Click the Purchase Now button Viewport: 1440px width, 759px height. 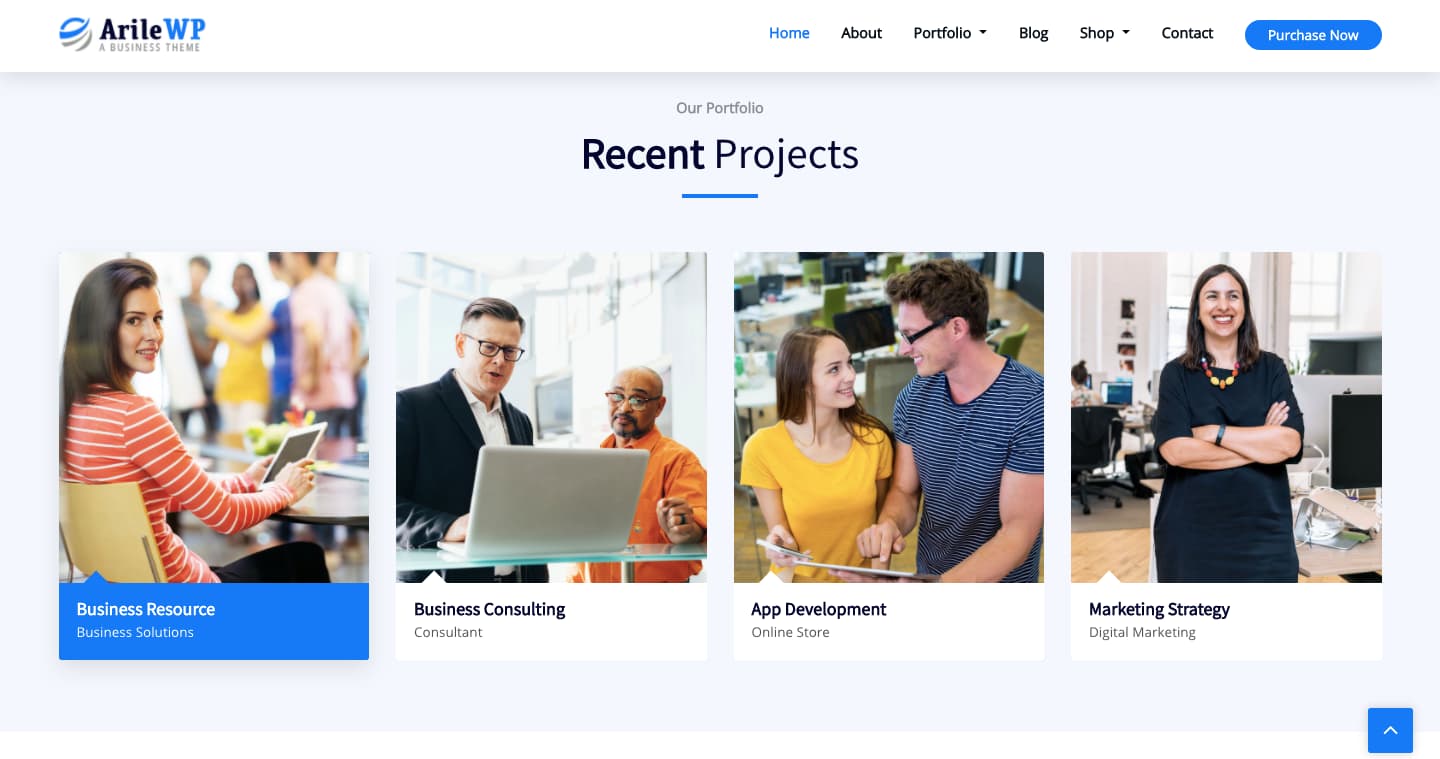[x=1313, y=35]
